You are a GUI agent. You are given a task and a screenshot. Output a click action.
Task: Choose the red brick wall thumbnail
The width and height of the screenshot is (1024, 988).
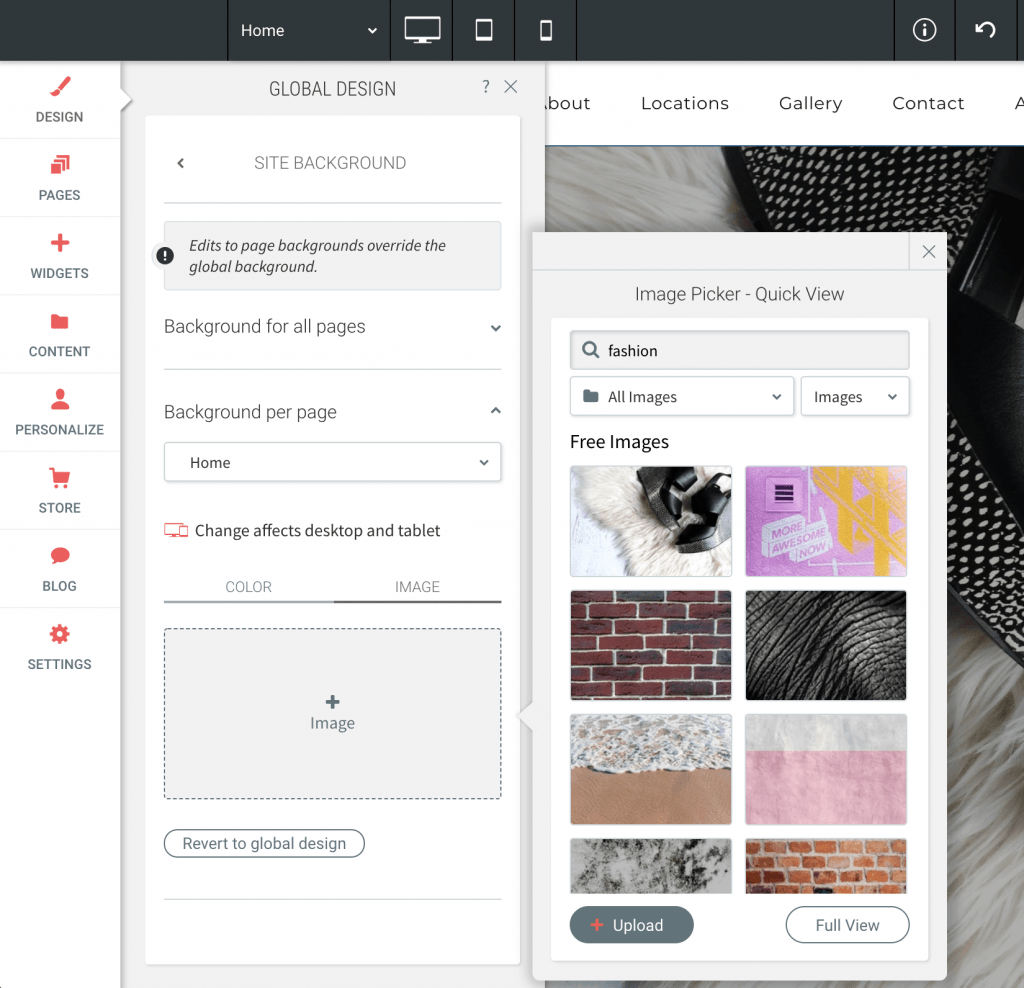click(x=651, y=645)
